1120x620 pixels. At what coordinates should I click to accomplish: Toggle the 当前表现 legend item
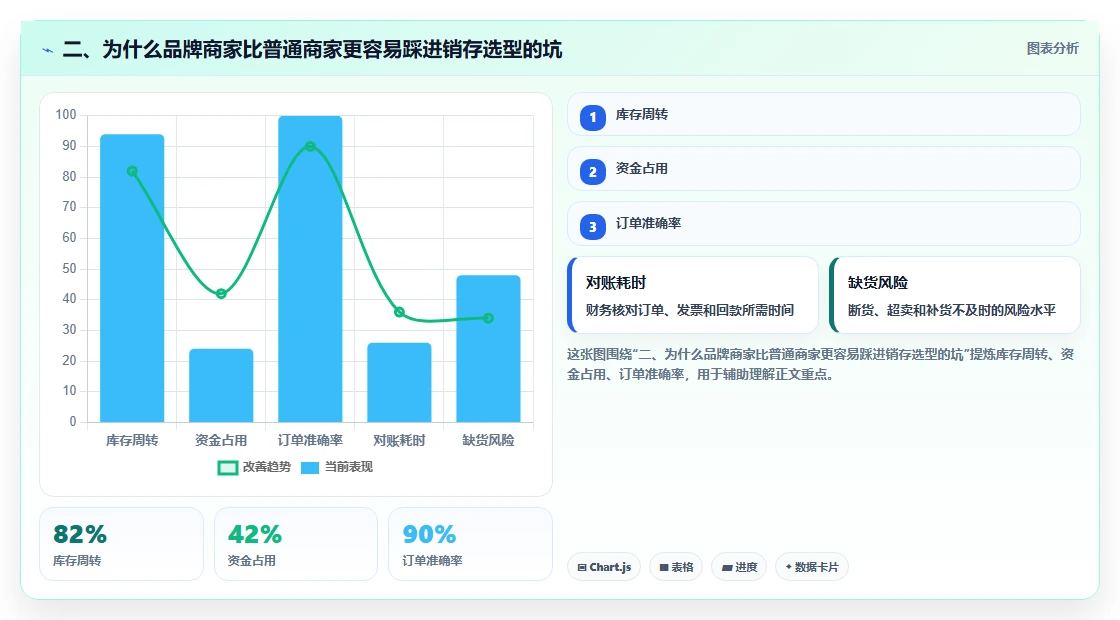[336, 467]
